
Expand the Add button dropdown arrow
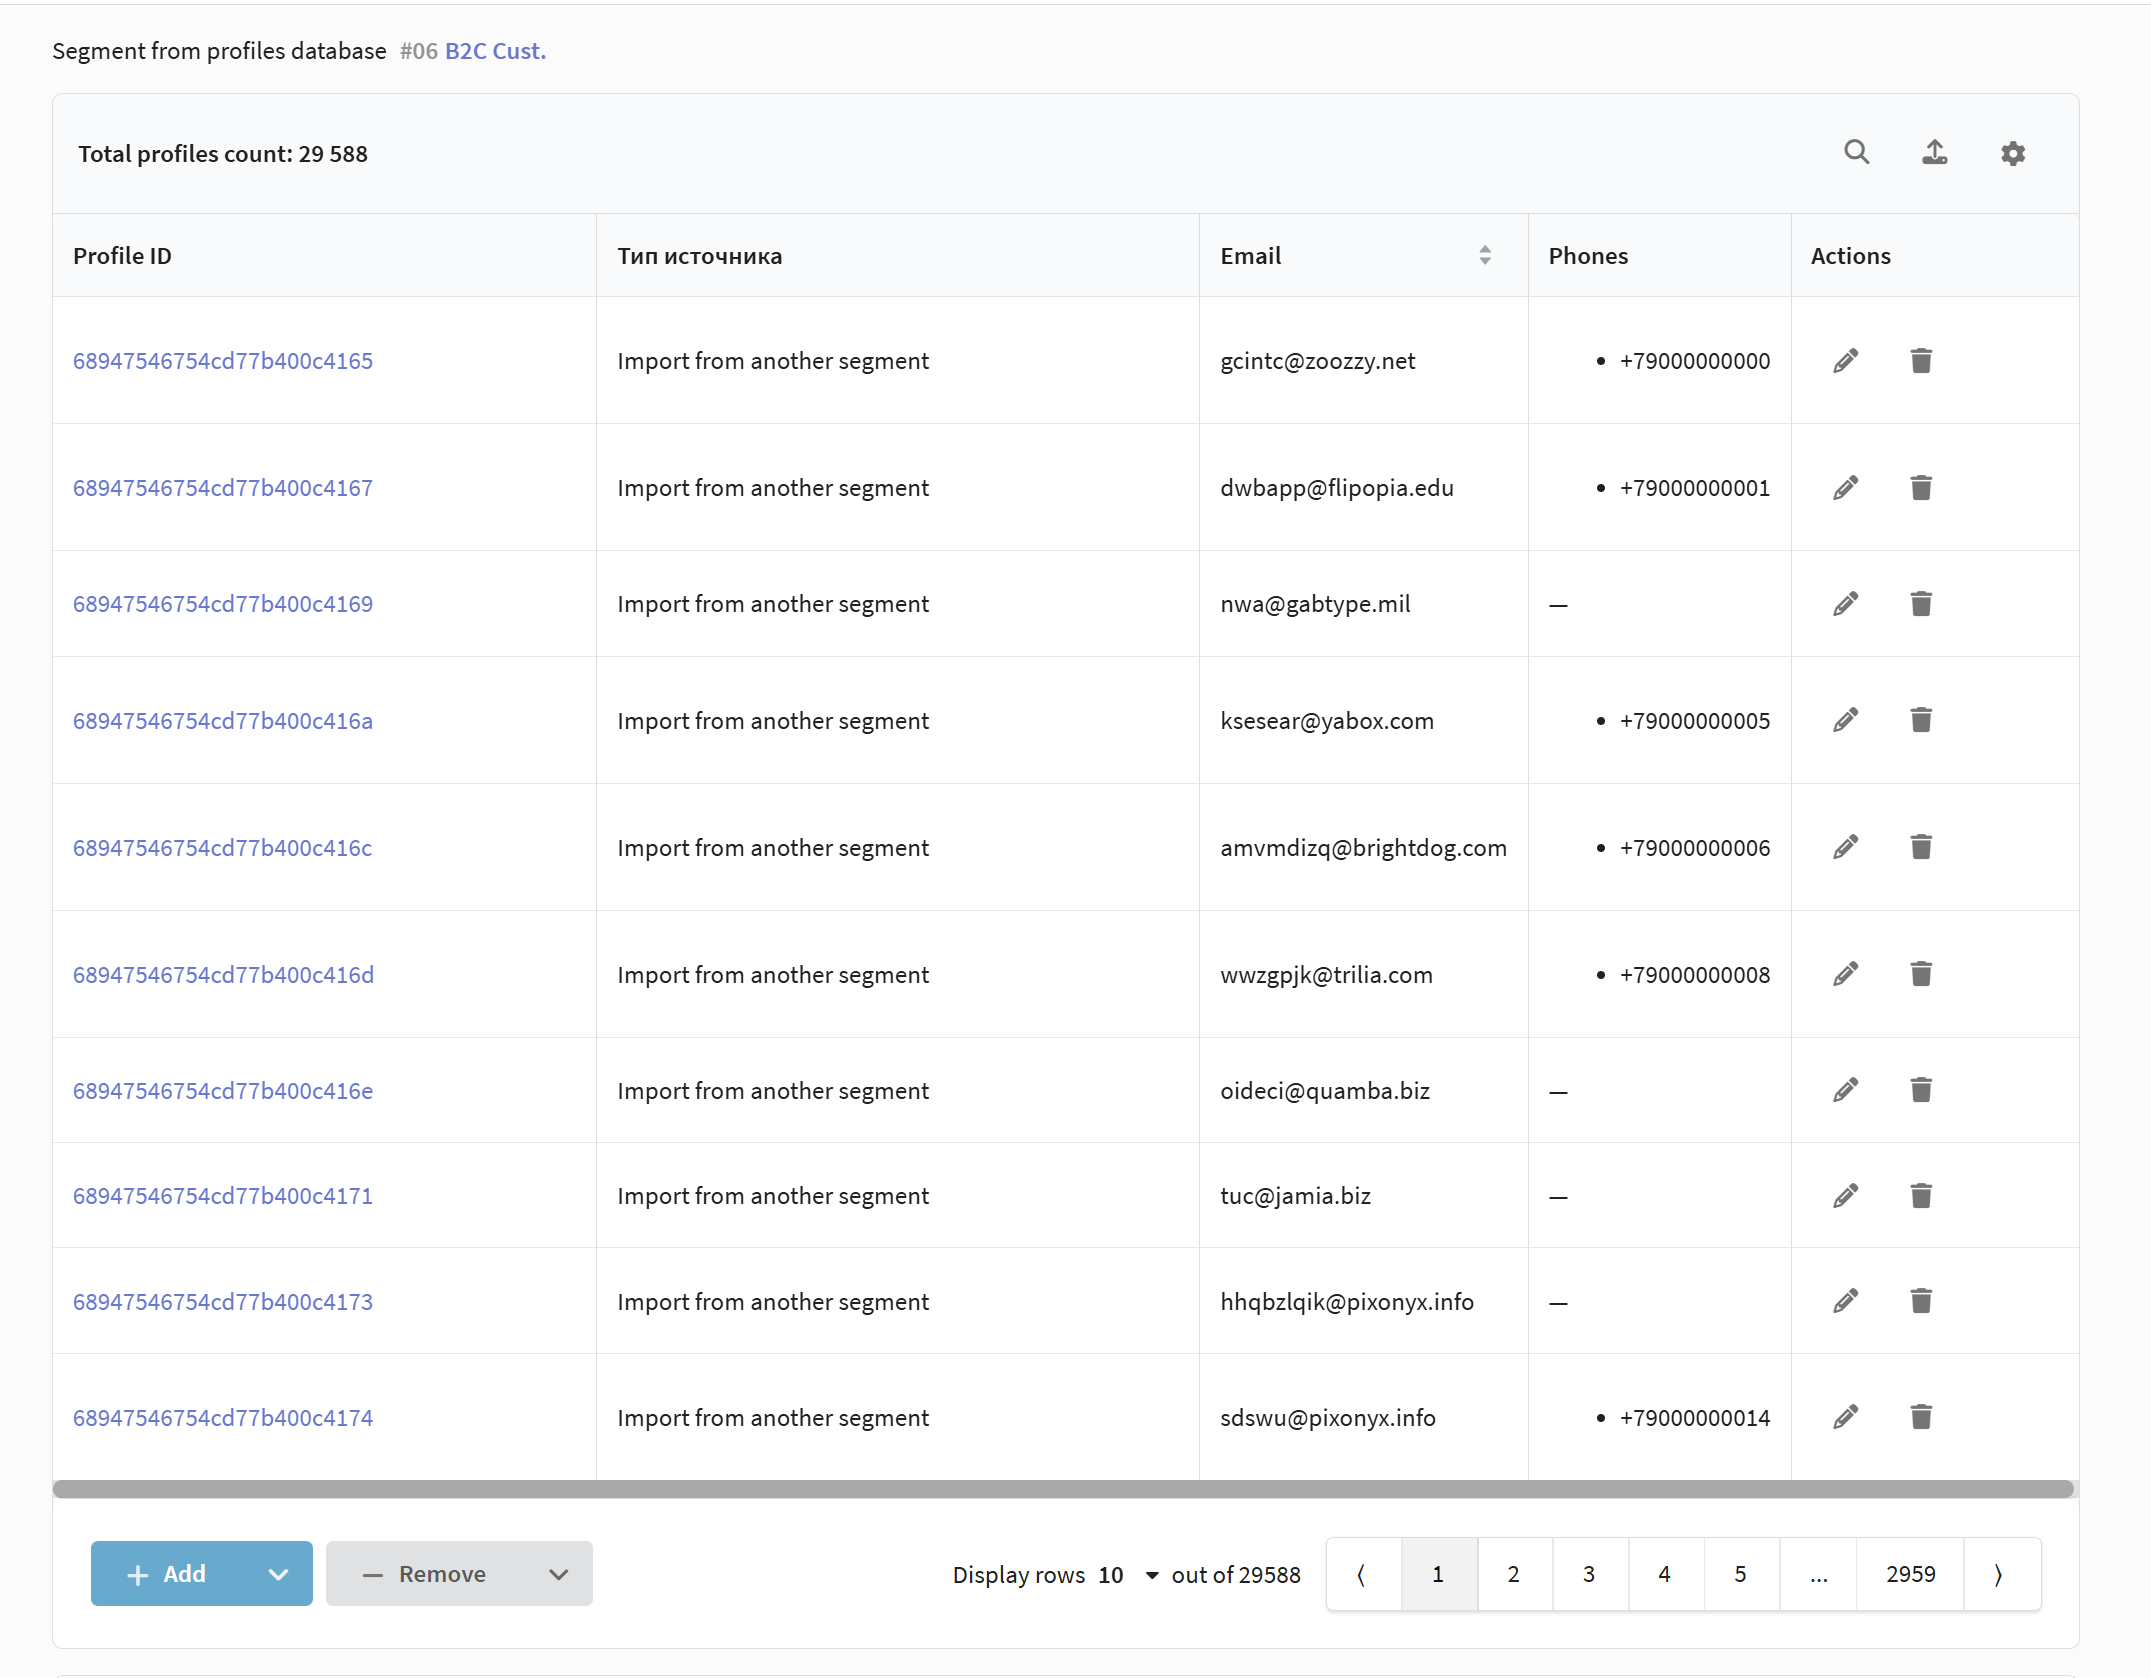(278, 1574)
